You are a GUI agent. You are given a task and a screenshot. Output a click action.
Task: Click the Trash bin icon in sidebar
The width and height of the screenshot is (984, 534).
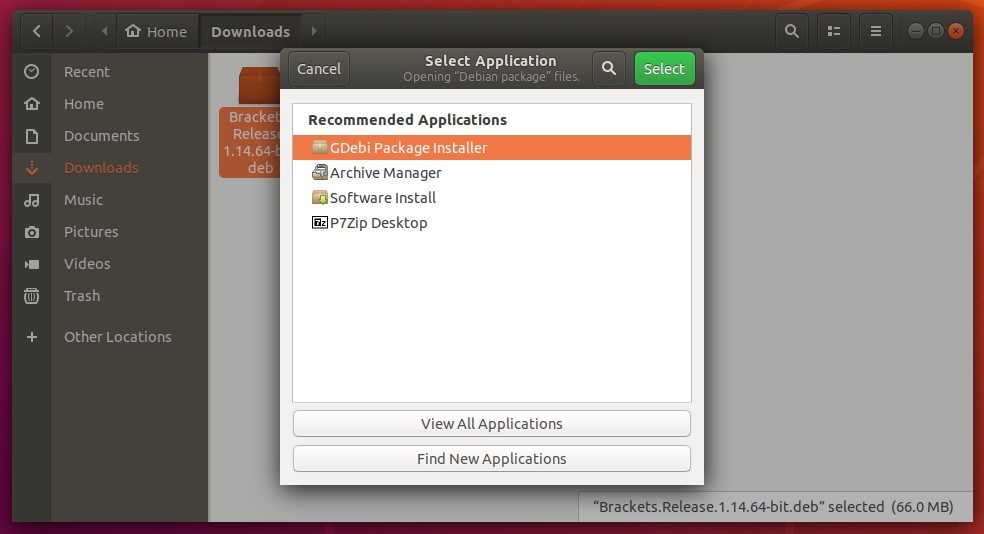(x=31, y=296)
